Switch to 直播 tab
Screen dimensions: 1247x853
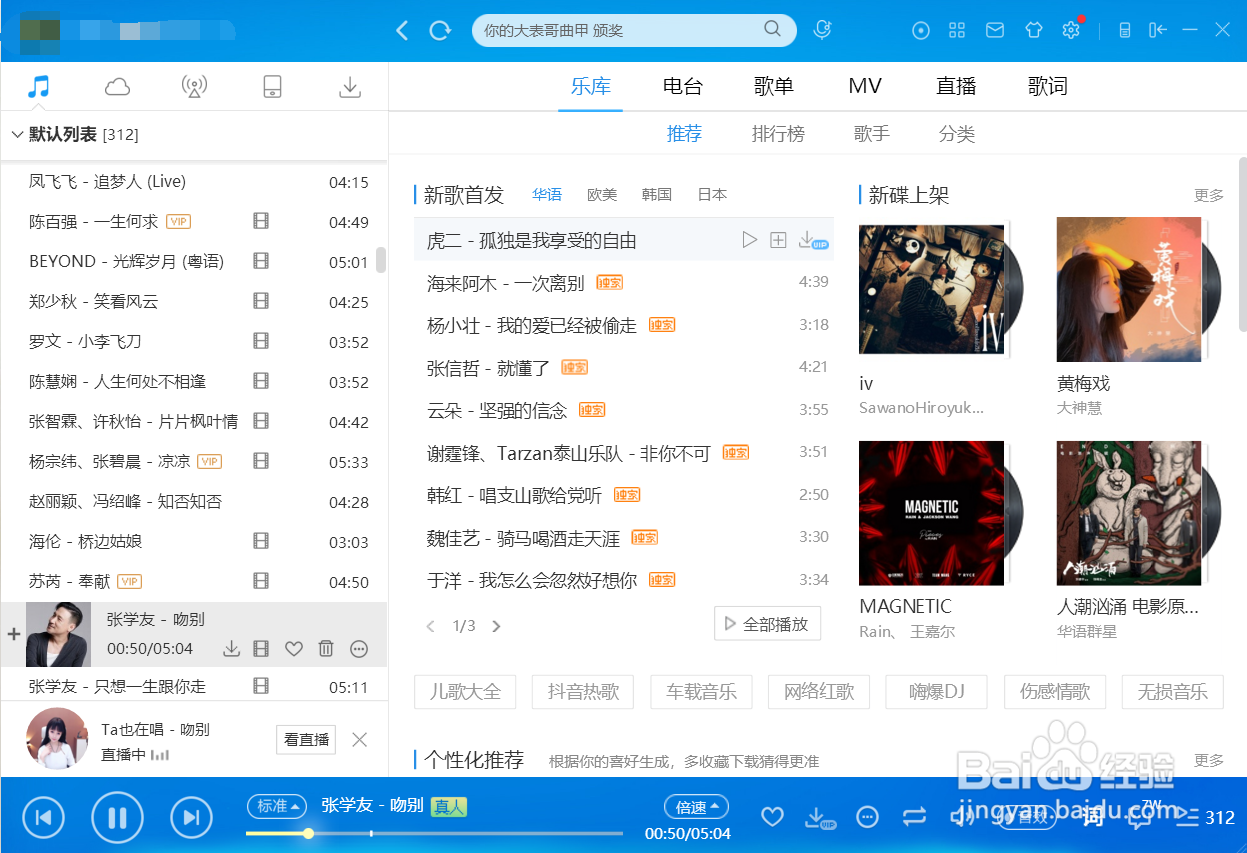tap(956, 86)
